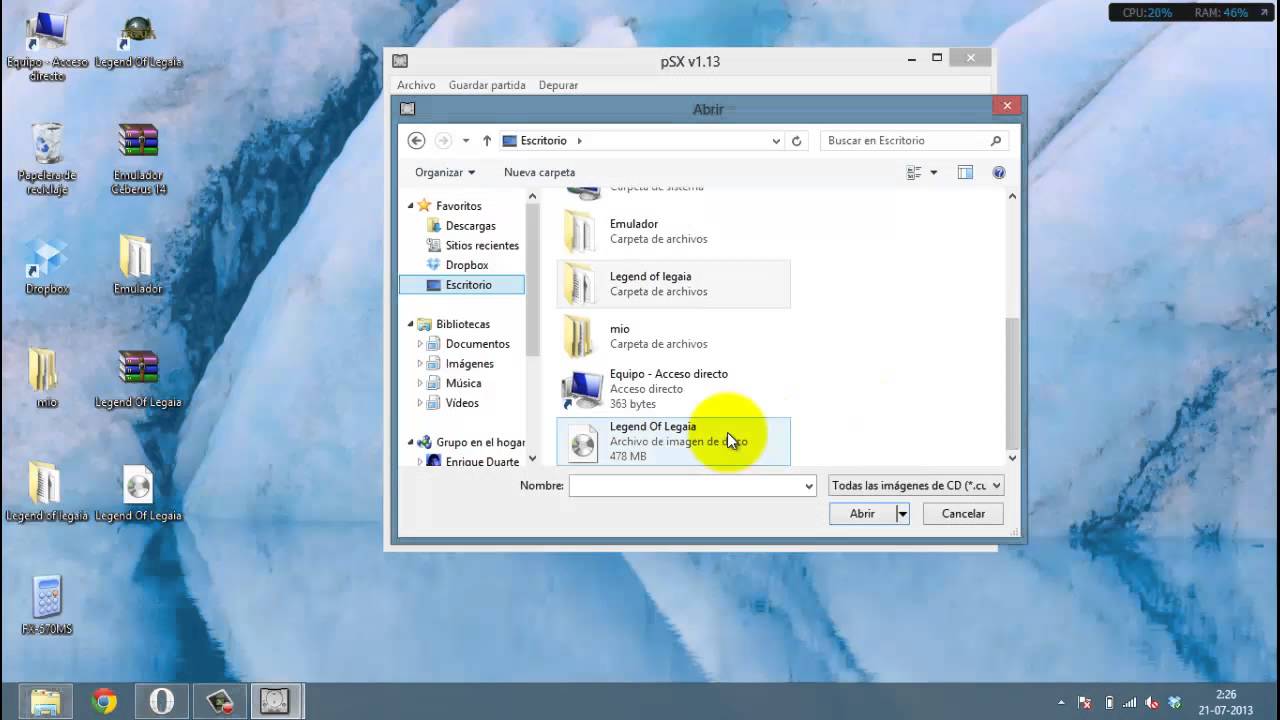Go up one folder level arrow

tap(487, 141)
